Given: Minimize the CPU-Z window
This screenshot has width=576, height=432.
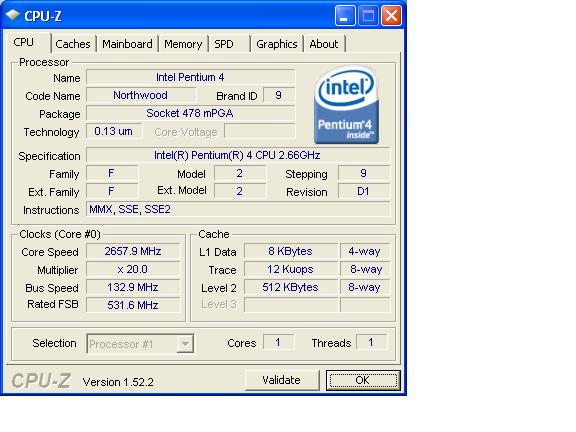Looking at the screenshot, I should click(x=345, y=15).
